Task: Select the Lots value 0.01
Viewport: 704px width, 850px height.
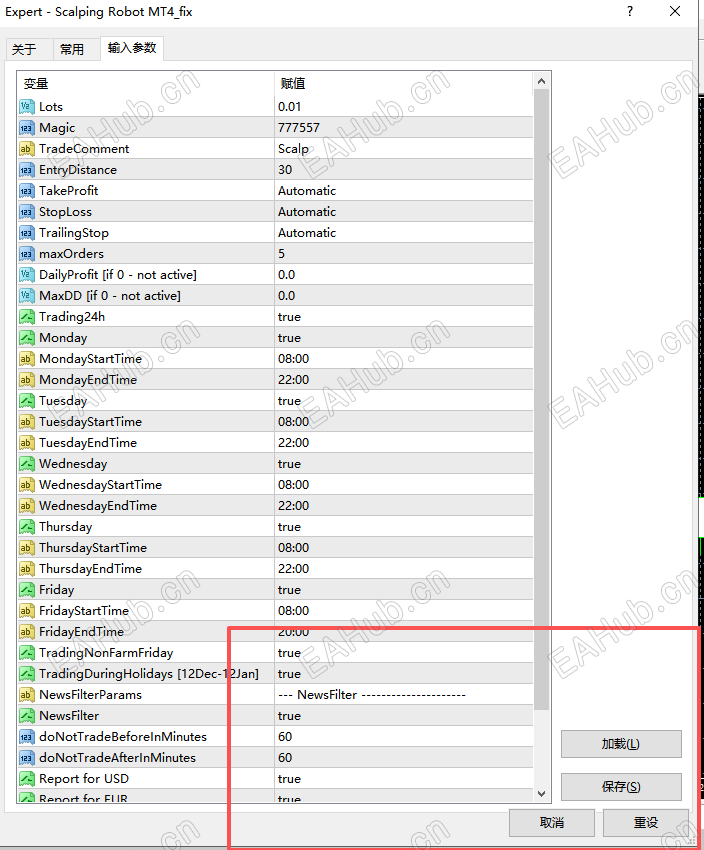Action: click(x=289, y=107)
